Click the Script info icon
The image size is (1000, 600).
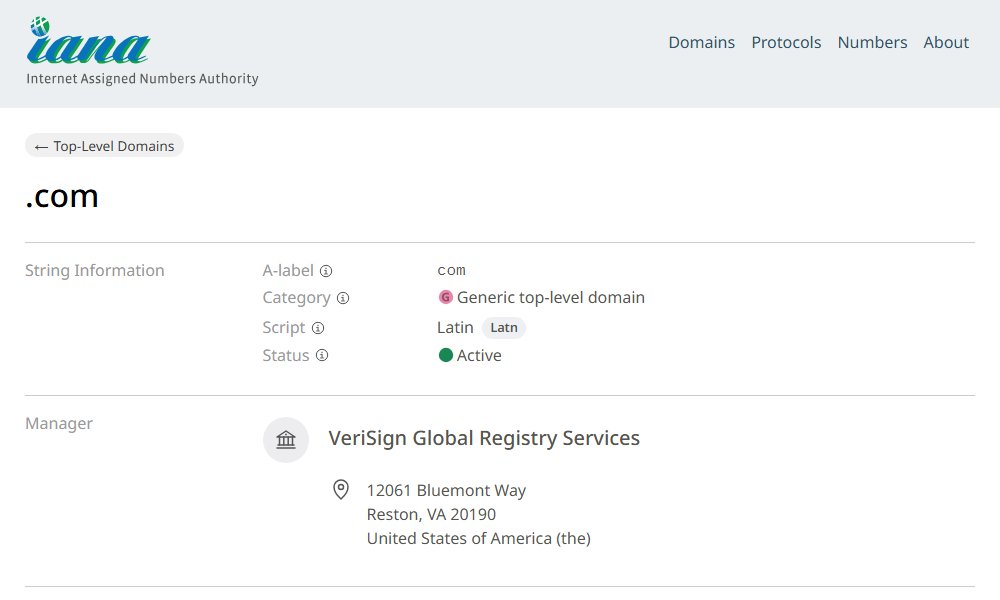click(318, 328)
